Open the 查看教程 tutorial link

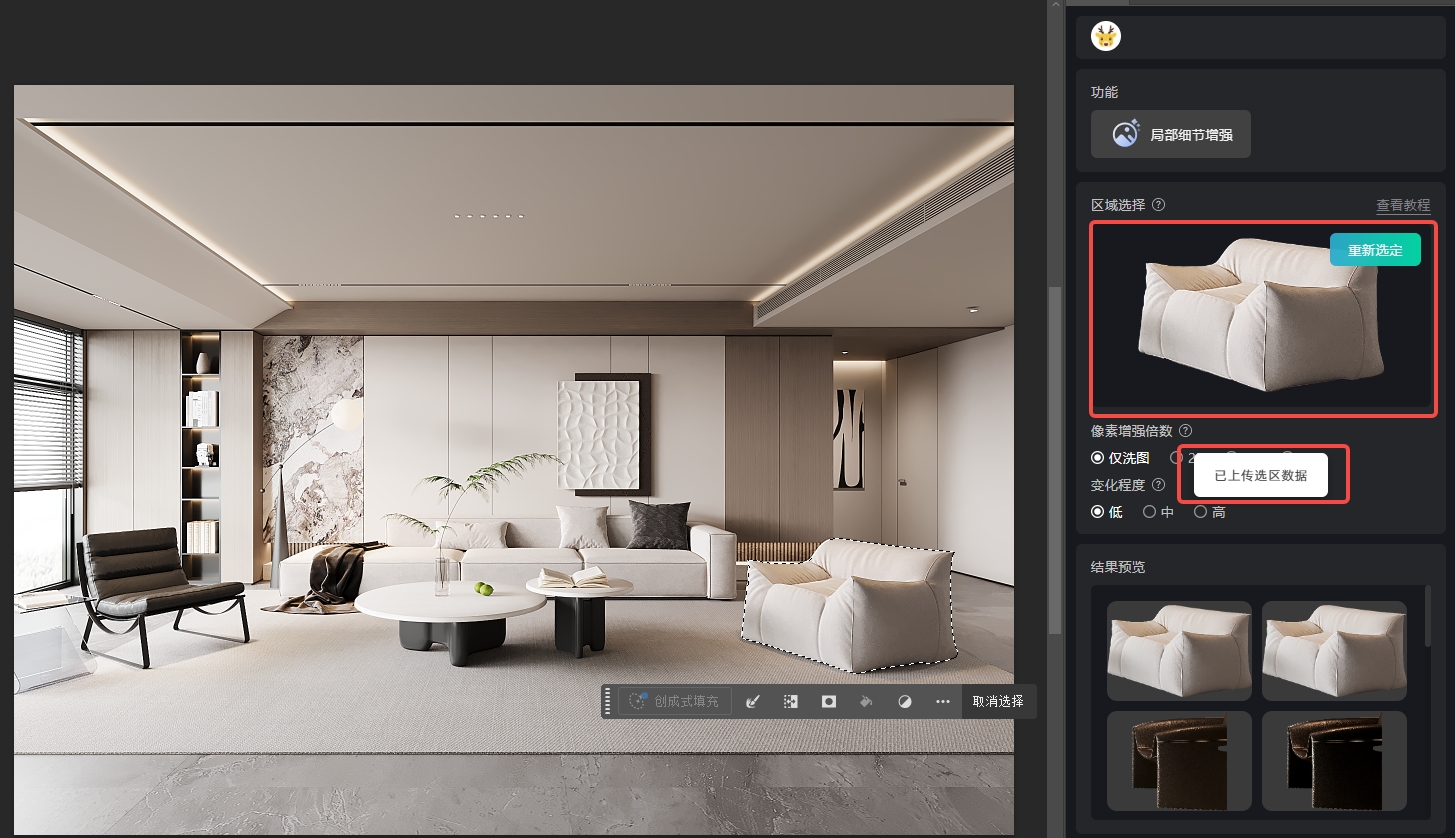point(1403,205)
